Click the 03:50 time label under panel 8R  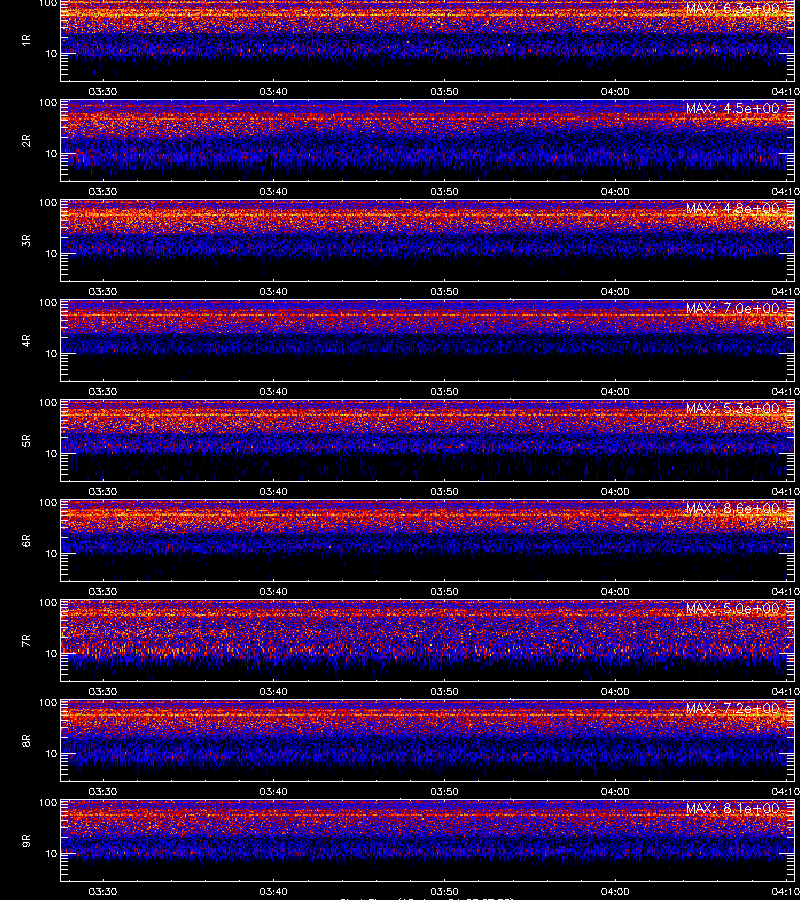pos(444,792)
